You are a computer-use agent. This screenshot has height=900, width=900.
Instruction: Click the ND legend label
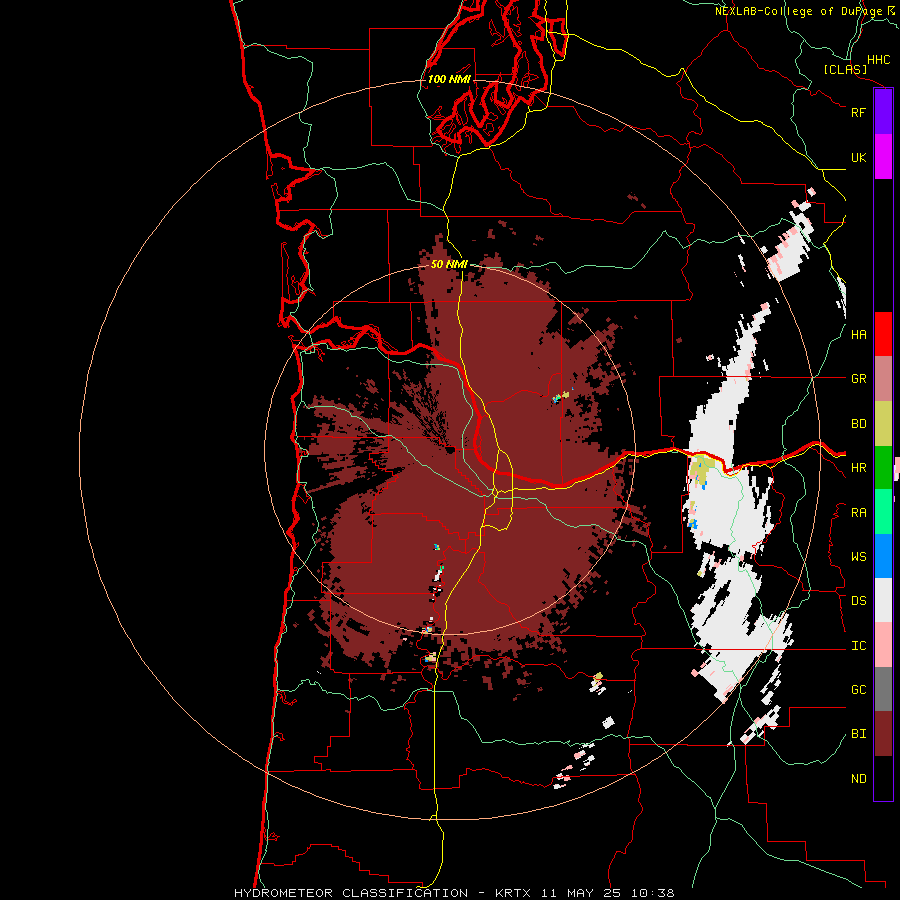point(859,779)
